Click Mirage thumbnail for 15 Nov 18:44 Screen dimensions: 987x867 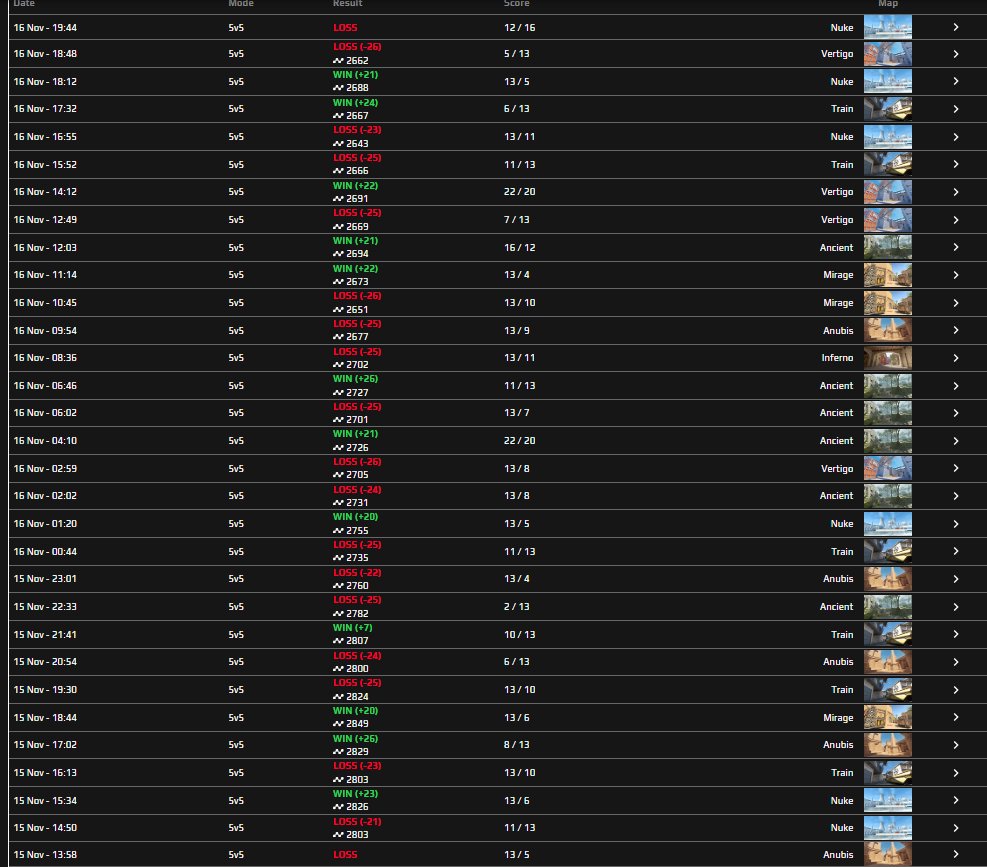pos(888,717)
